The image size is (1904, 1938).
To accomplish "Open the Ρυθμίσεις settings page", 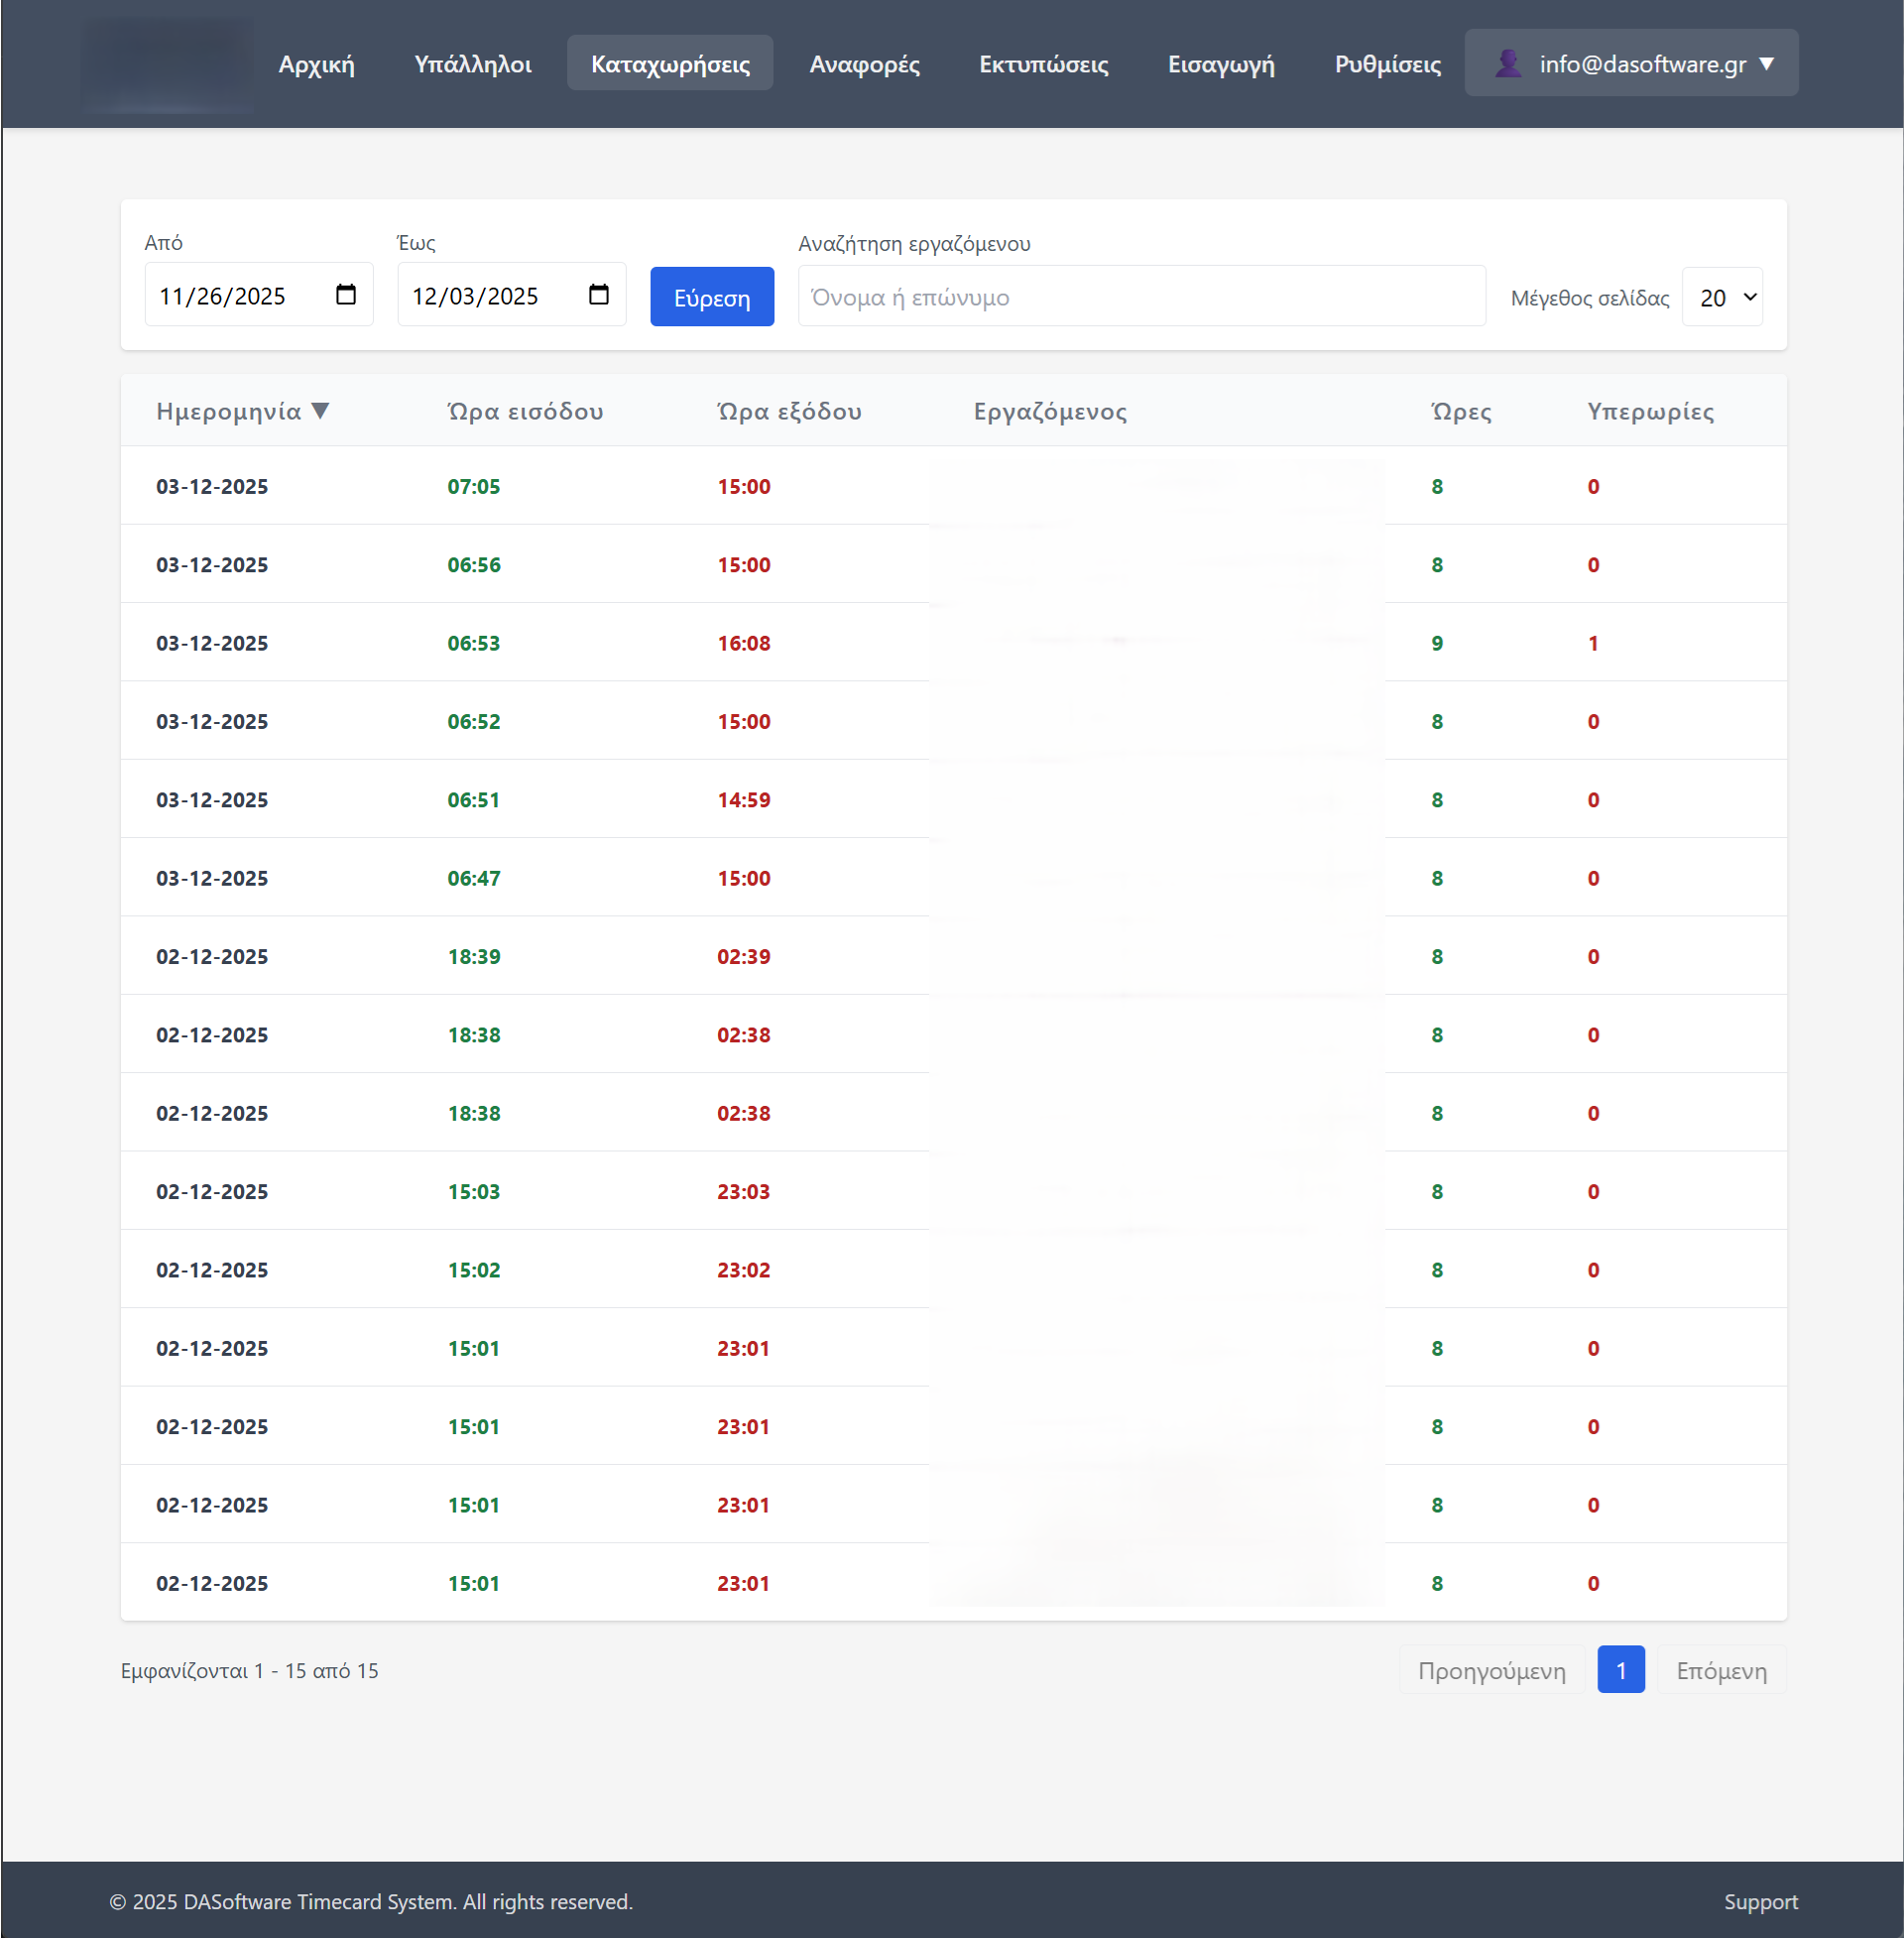I will pyautogui.click(x=1387, y=63).
